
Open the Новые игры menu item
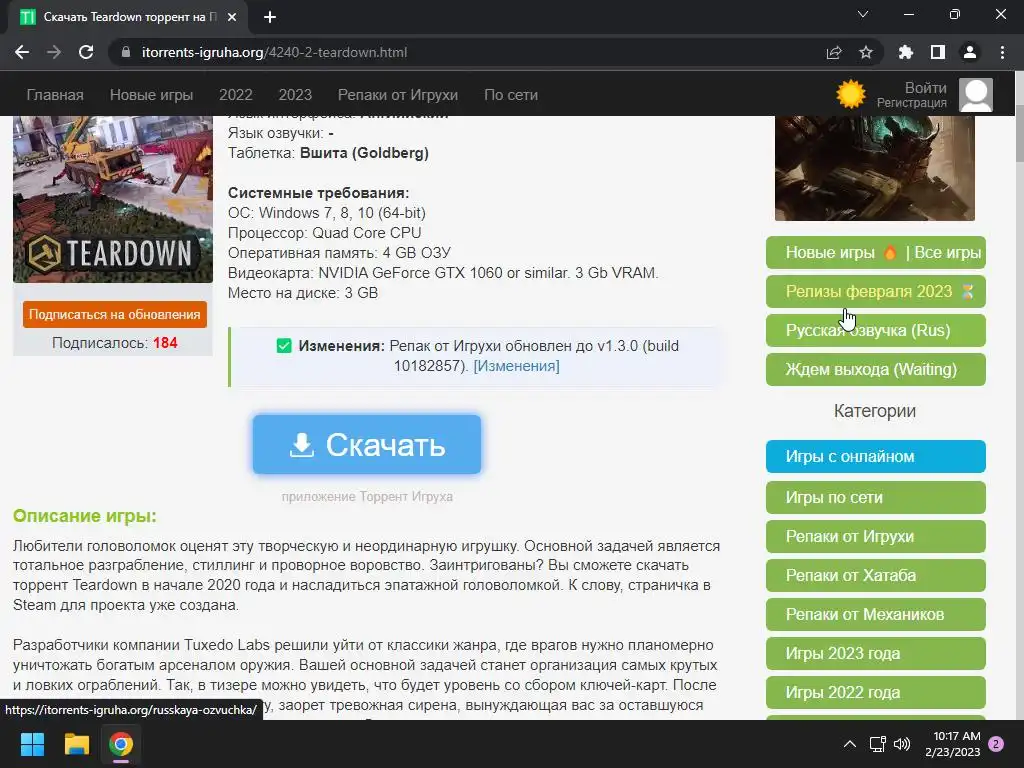click(152, 95)
